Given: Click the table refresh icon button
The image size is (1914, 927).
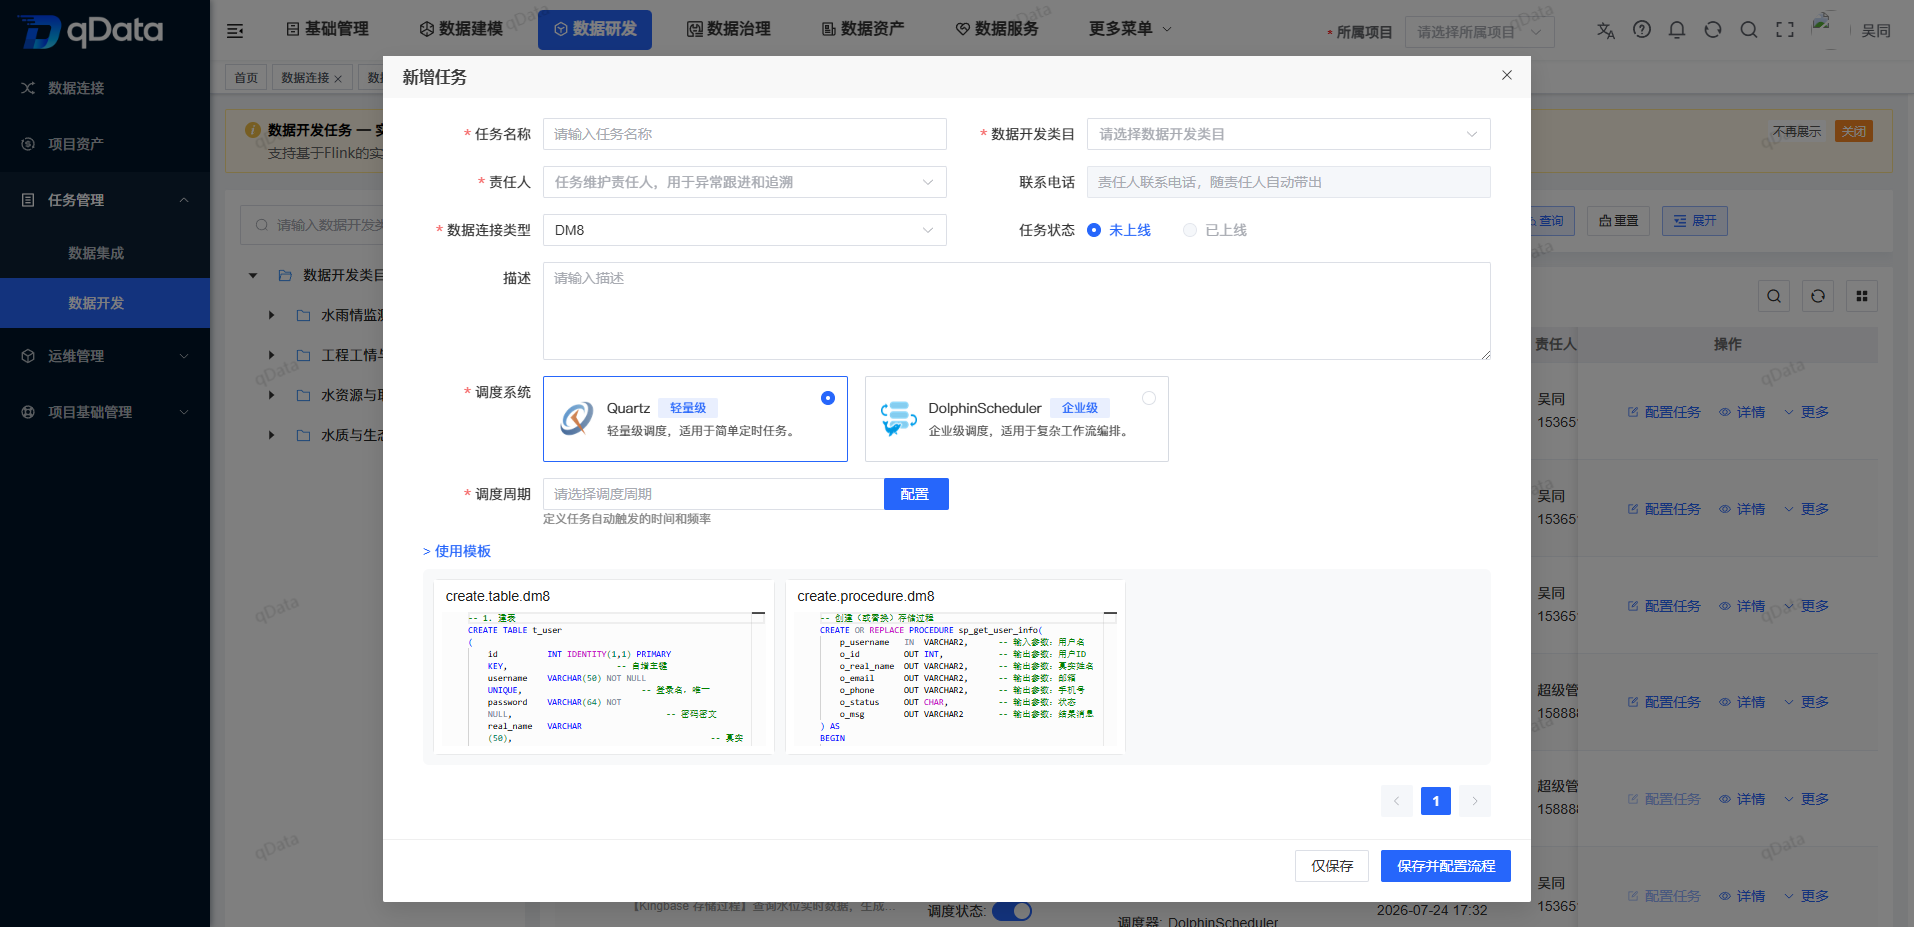Looking at the screenshot, I should click(1818, 296).
